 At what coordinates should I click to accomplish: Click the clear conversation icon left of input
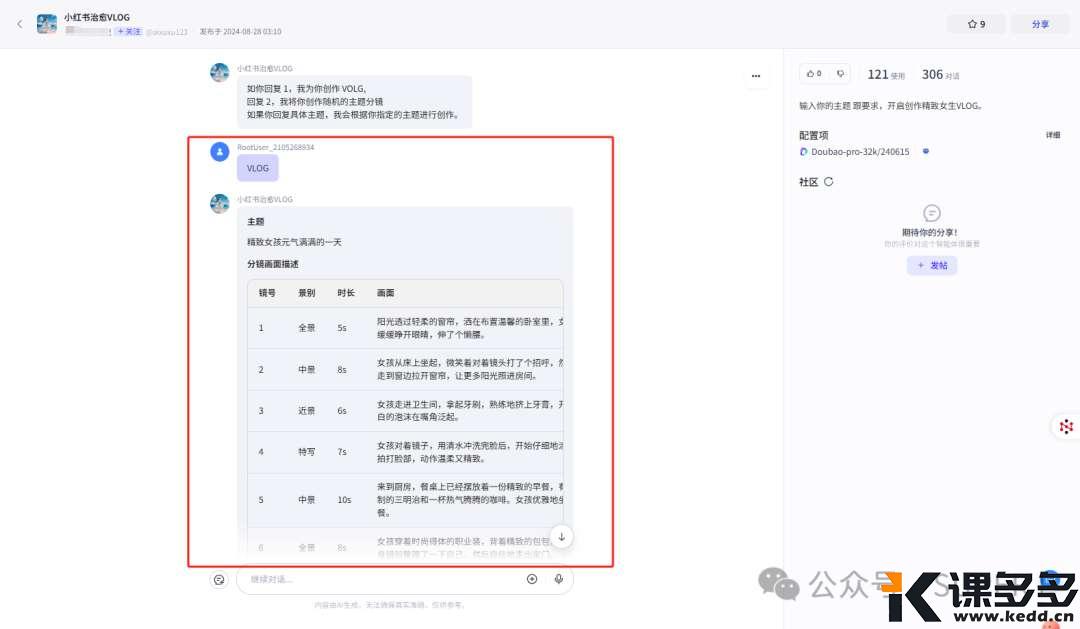[x=219, y=579]
